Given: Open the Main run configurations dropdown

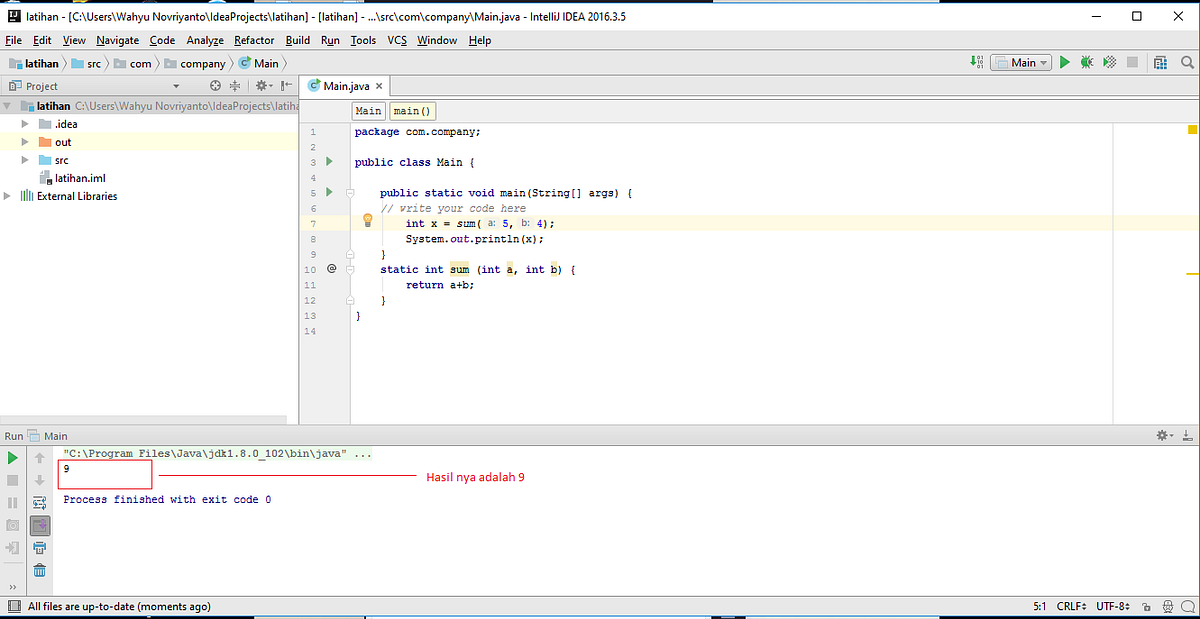Looking at the screenshot, I should point(1021,61).
